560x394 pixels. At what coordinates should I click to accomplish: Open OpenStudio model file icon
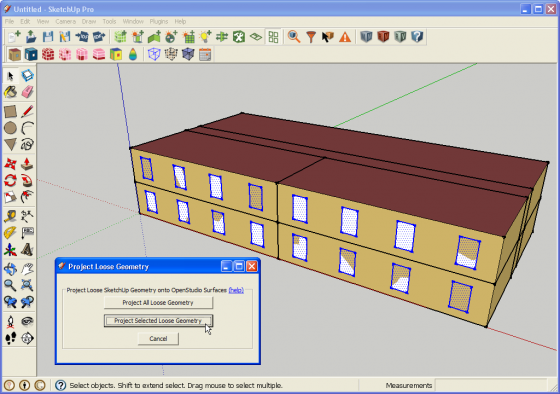tap(31, 36)
